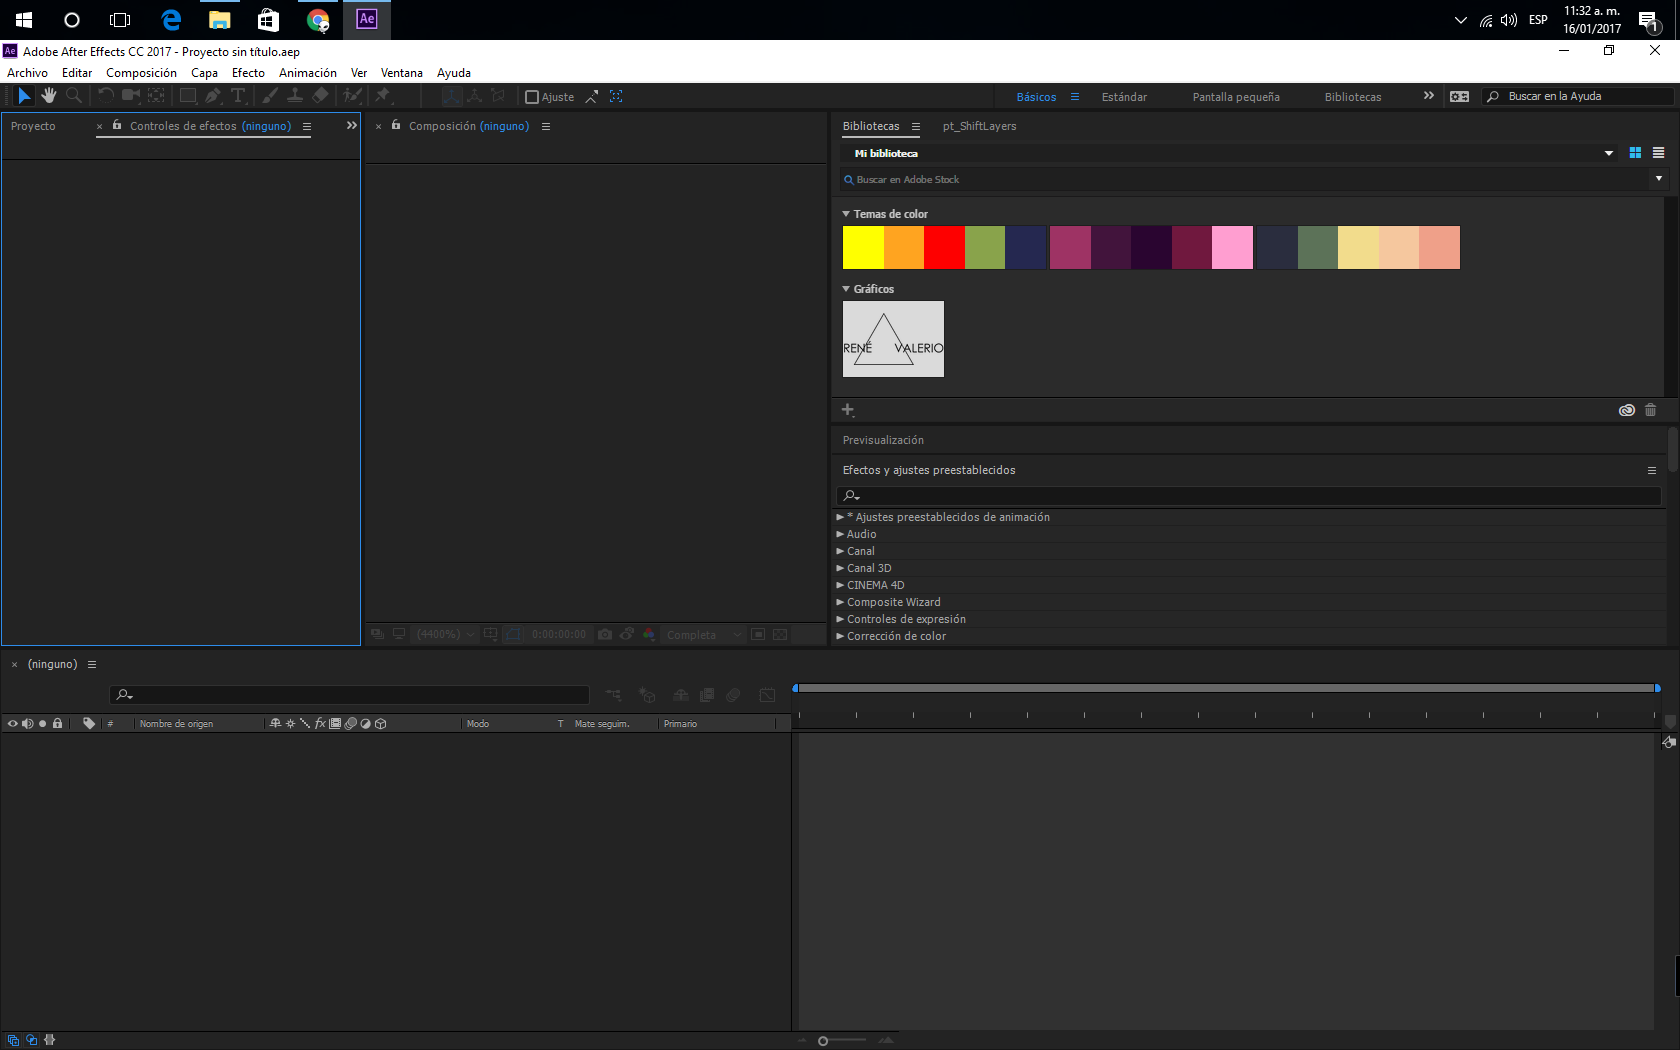Click the workspace reset icon beside help search
This screenshot has width=1680, height=1050.
click(1460, 97)
